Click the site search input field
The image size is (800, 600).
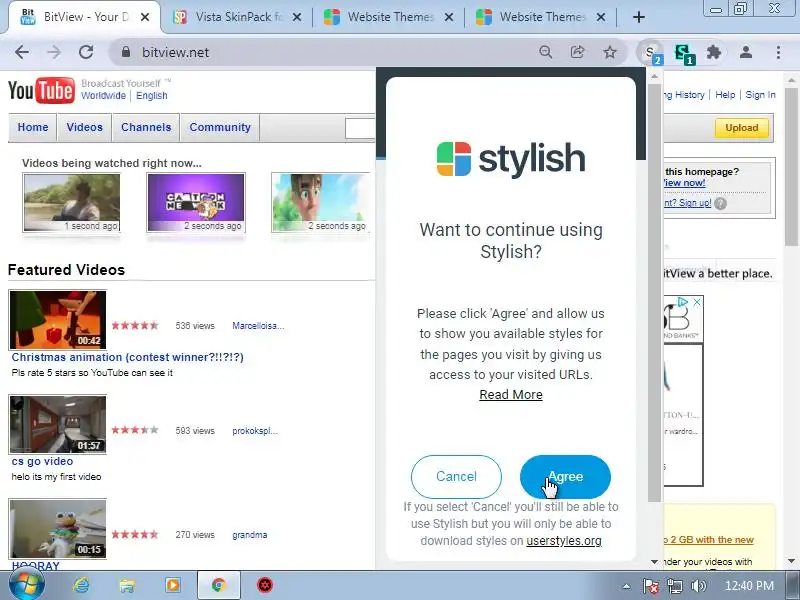[361, 128]
